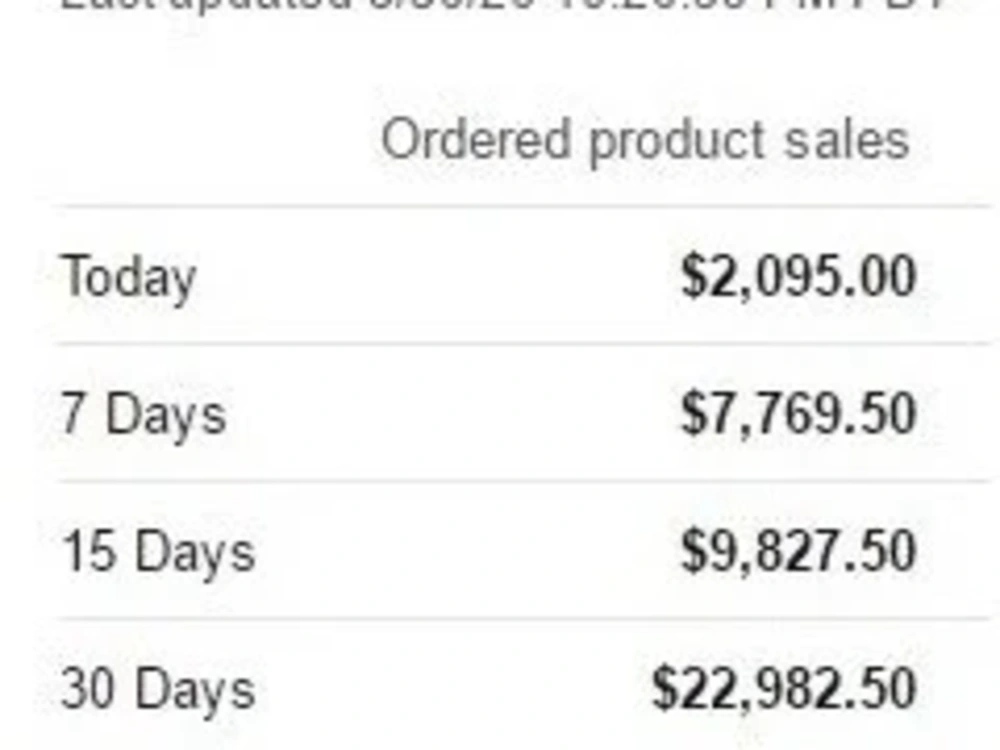Select the $9,827.50 sales value
The height and width of the screenshot is (750, 1000).
coord(798,552)
